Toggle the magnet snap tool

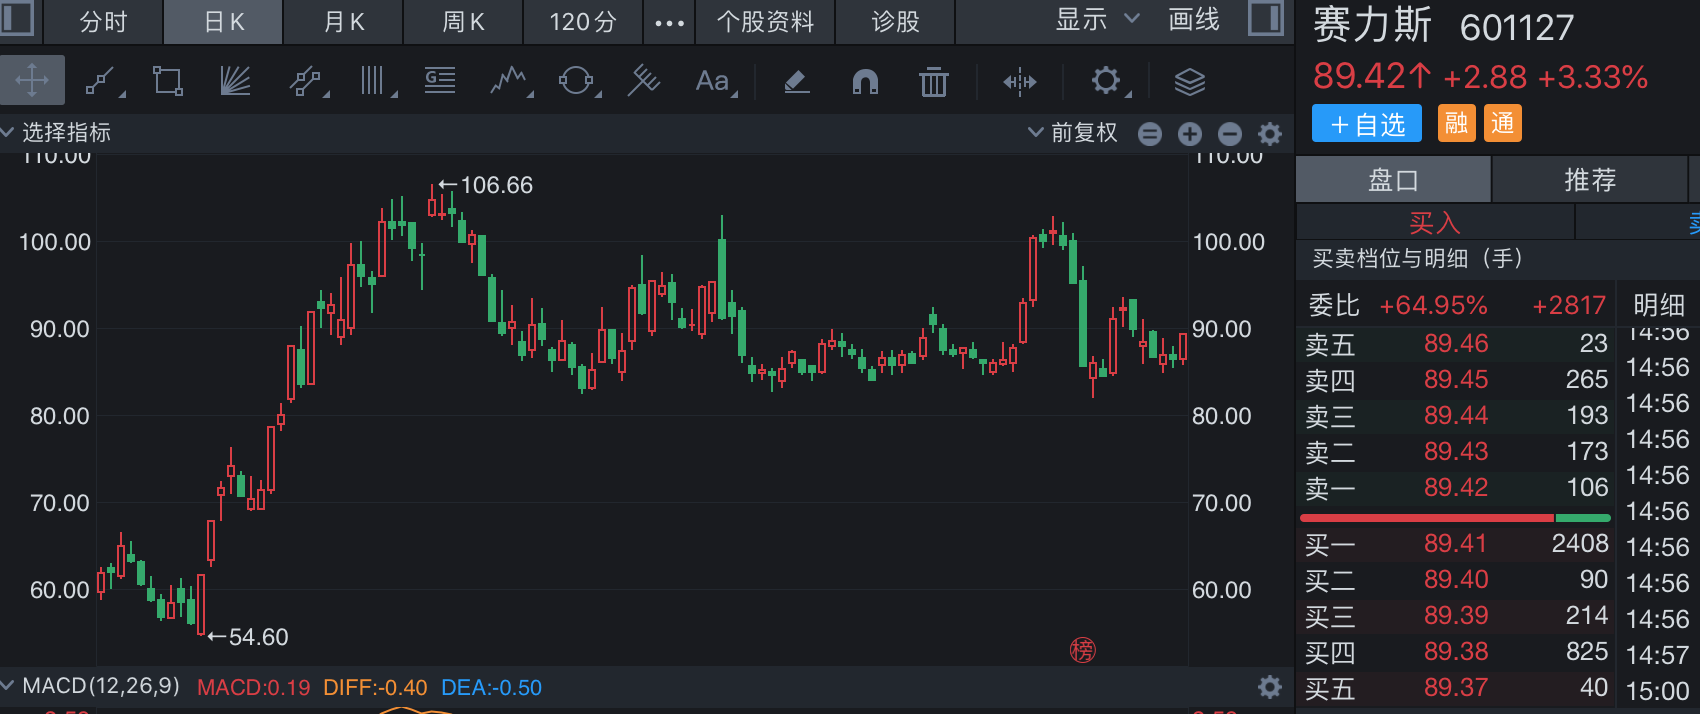865,82
